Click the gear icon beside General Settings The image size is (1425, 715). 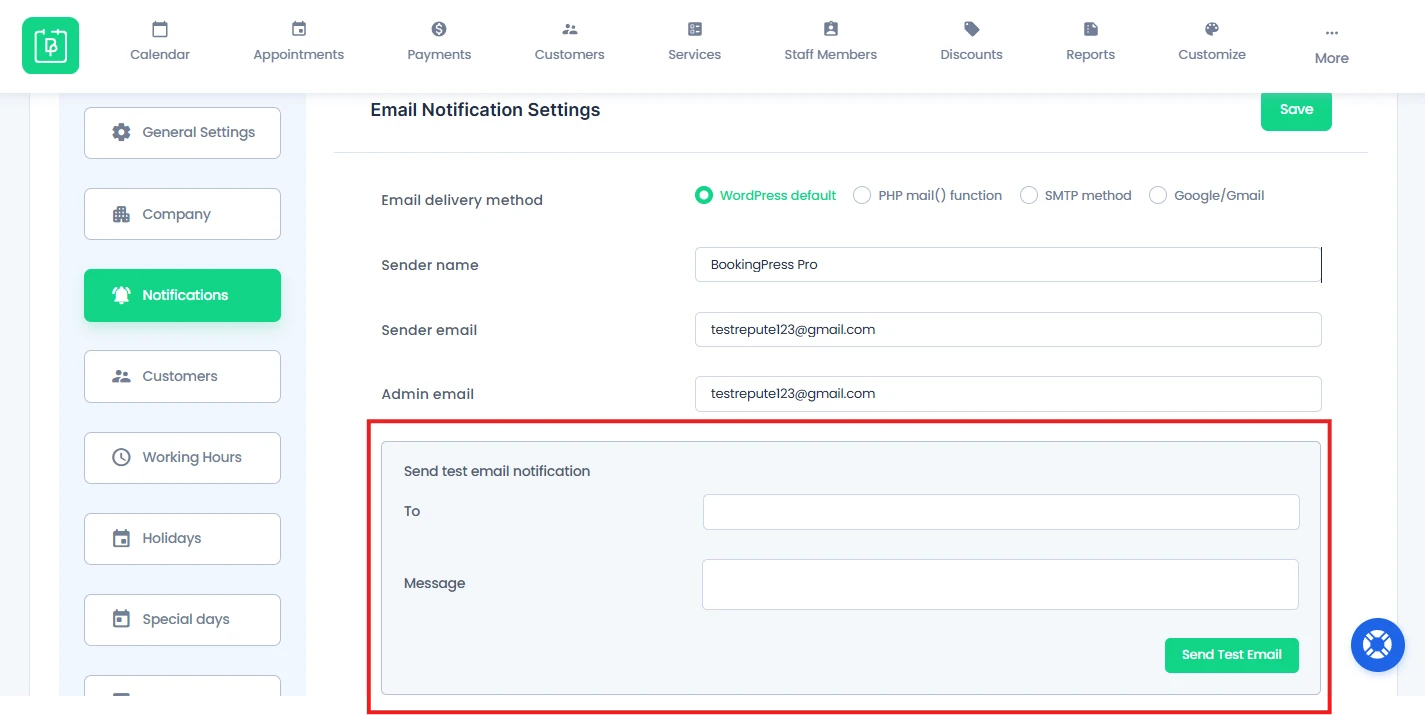point(121,132)
